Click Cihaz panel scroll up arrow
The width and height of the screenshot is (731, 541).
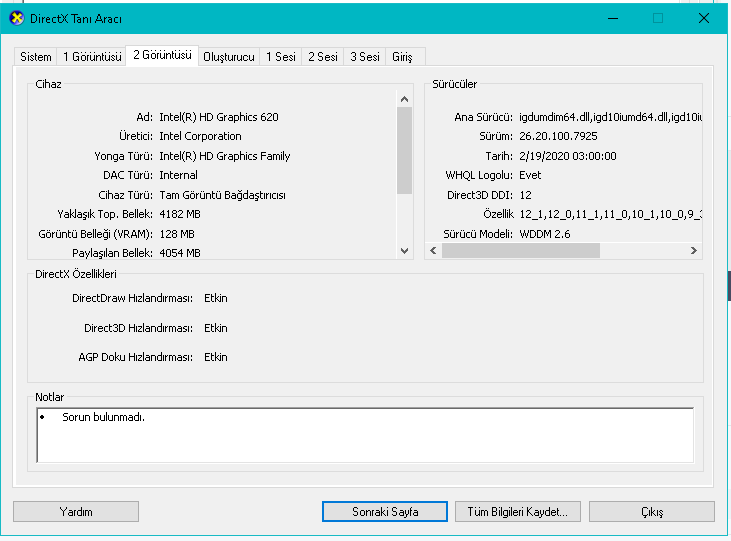click(x=404, y=99)
